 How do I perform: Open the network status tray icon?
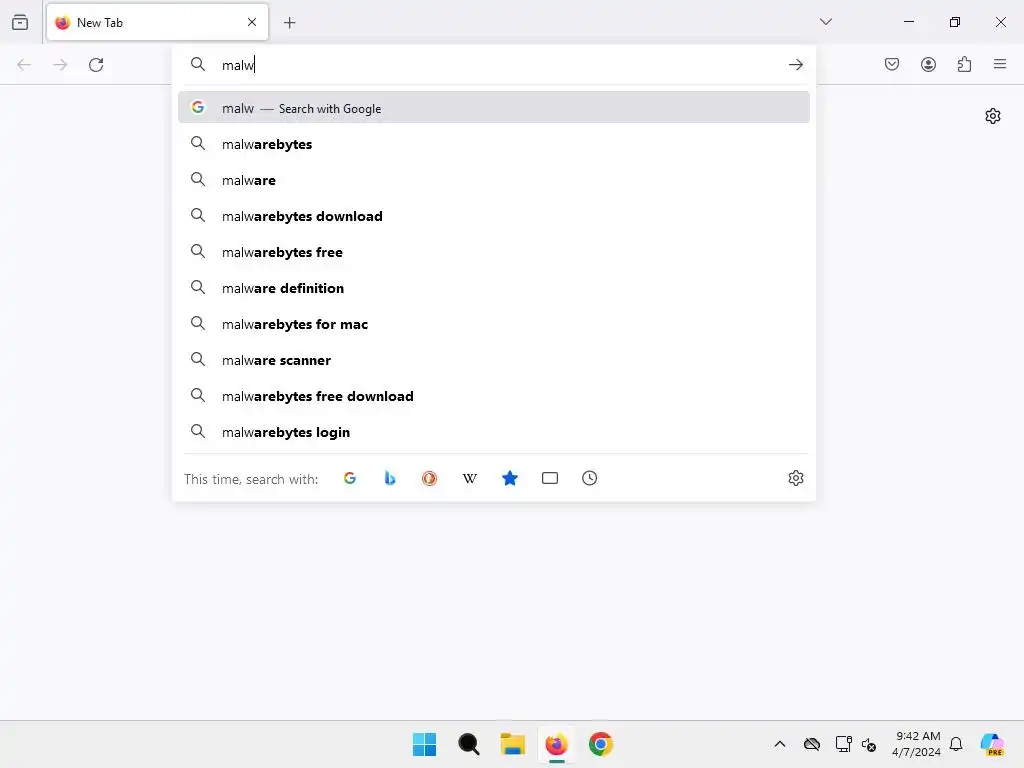pyautogui.click(x=843, y=744)
